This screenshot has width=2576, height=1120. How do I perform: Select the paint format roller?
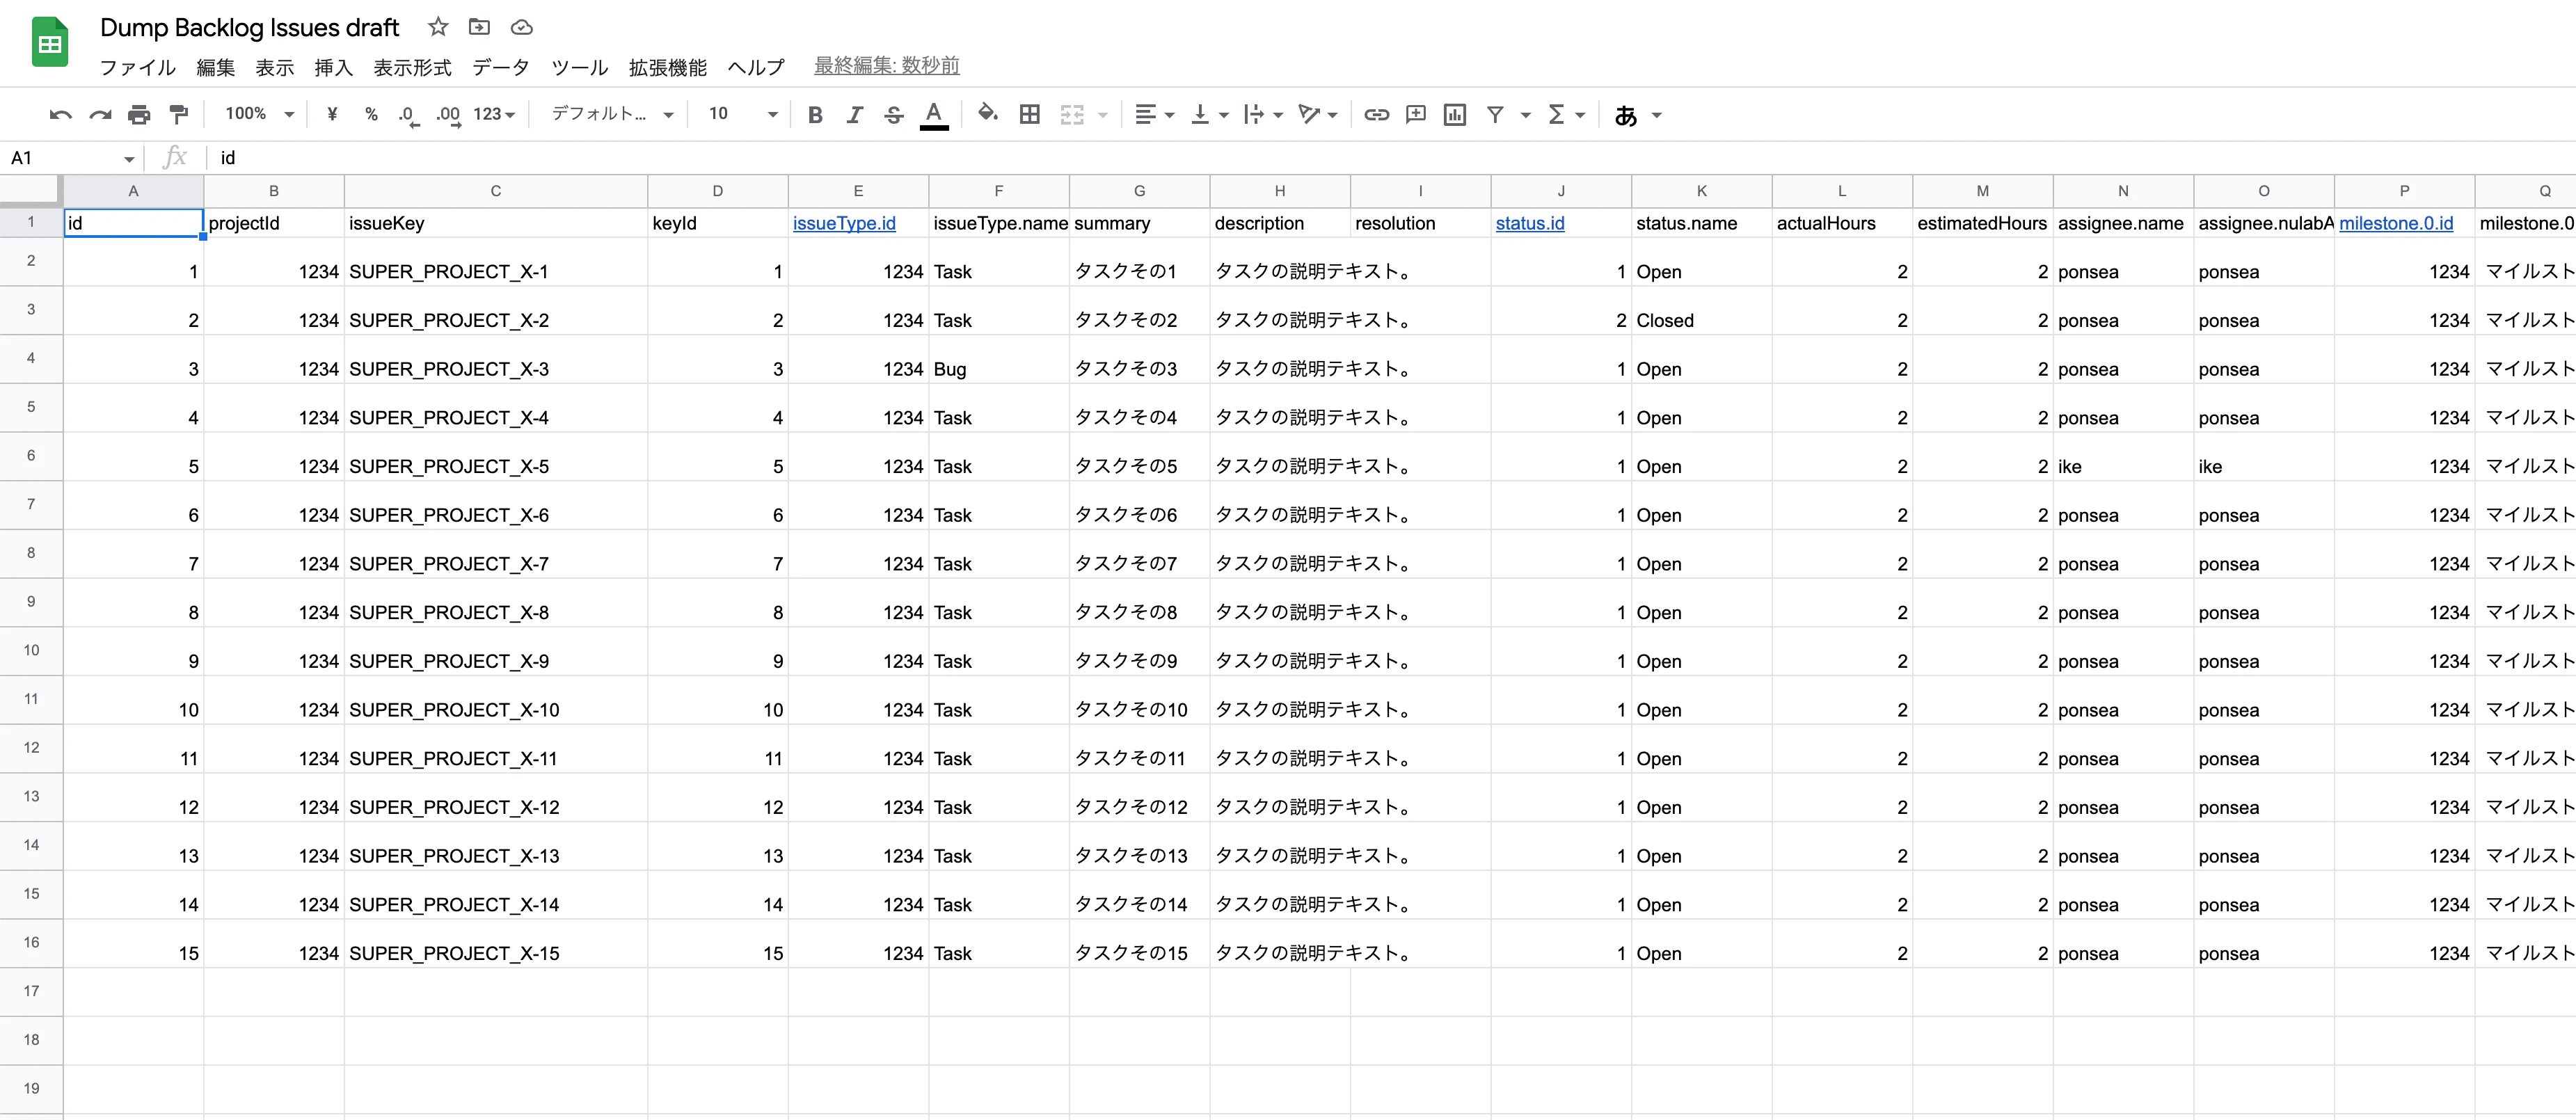pos(178,115)
